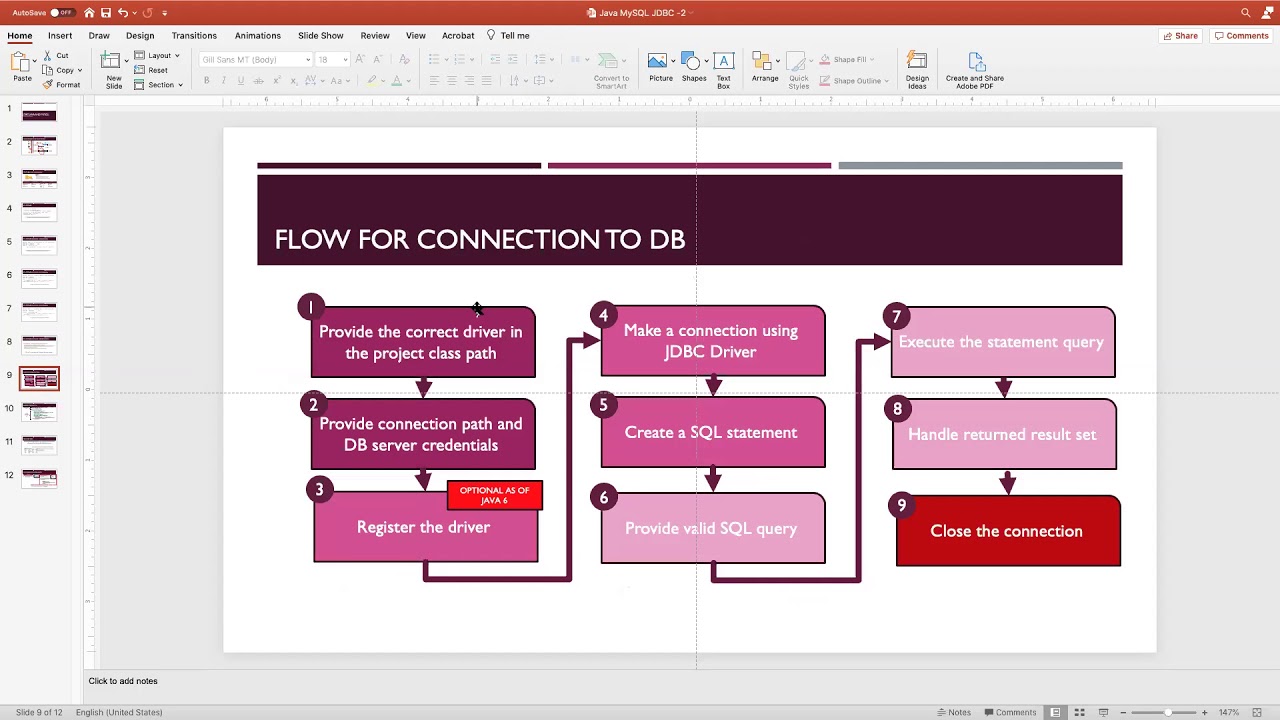Expand the Copy dropdown arrow
Viewport: 1280px width, 720px height.
coord(80,70)
